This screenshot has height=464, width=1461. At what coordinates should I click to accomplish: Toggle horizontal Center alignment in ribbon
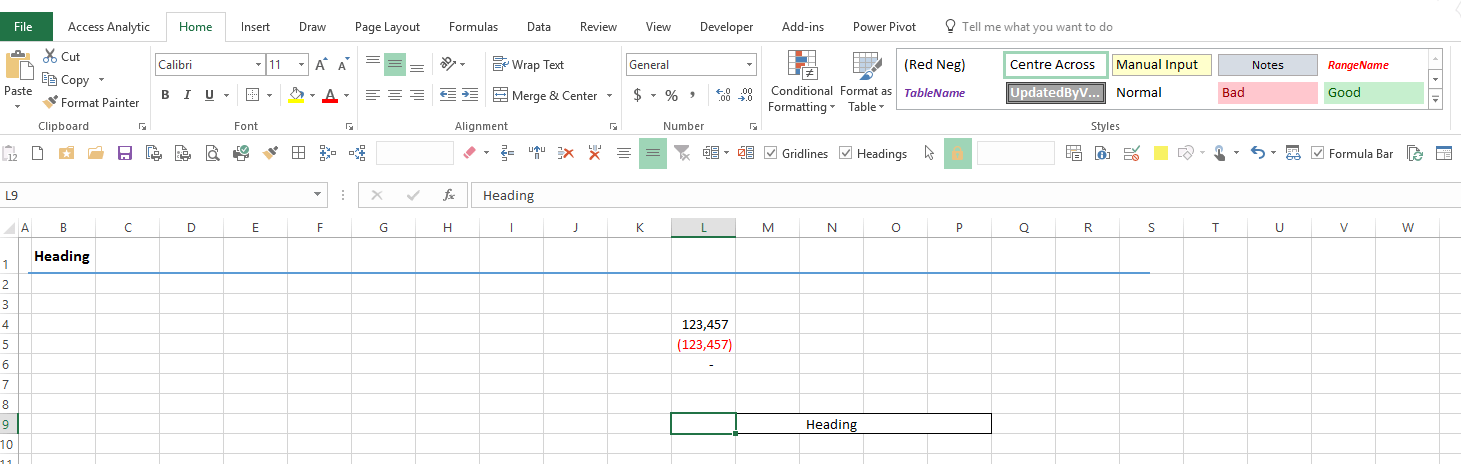click(x=395, y=95)
